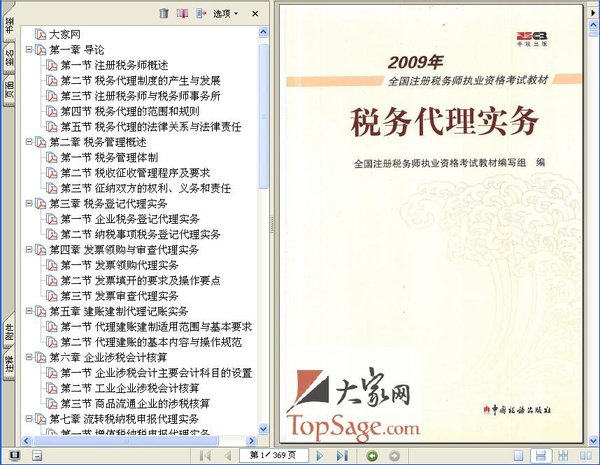Close the bookmarks panel with X

pos(255,14)
